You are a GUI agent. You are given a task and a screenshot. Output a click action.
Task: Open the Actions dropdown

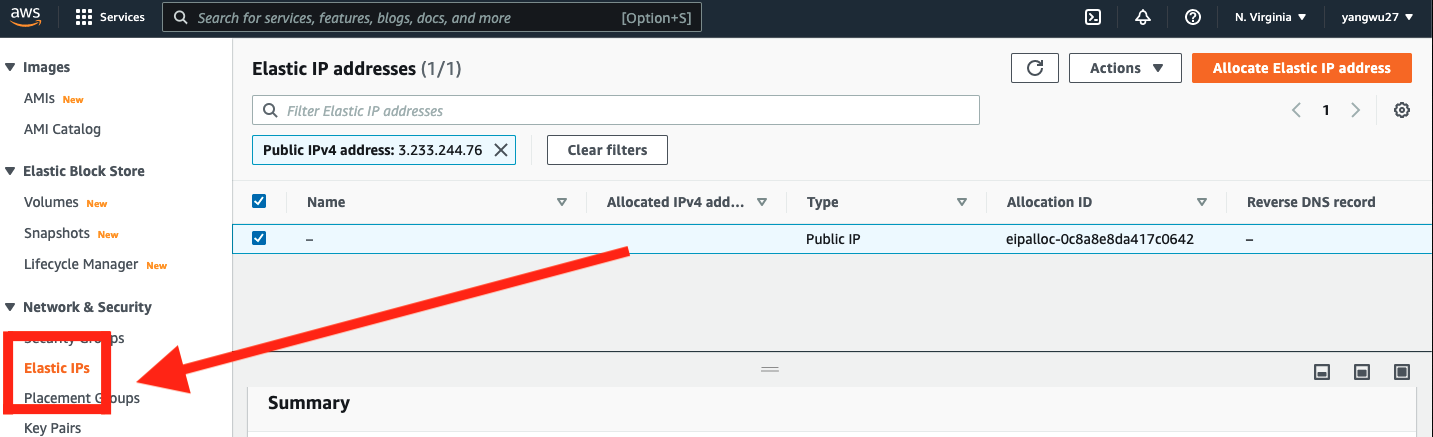tap(1125, 68)
